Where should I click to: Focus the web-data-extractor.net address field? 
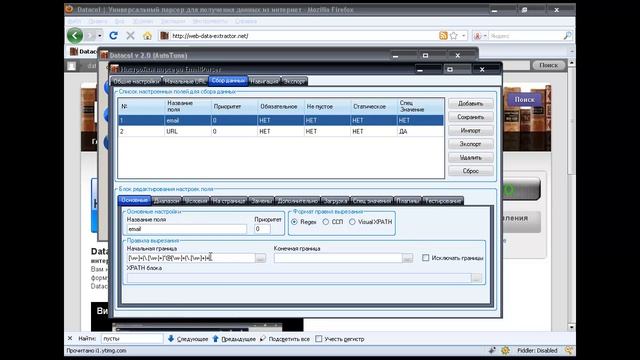[302, 36]
